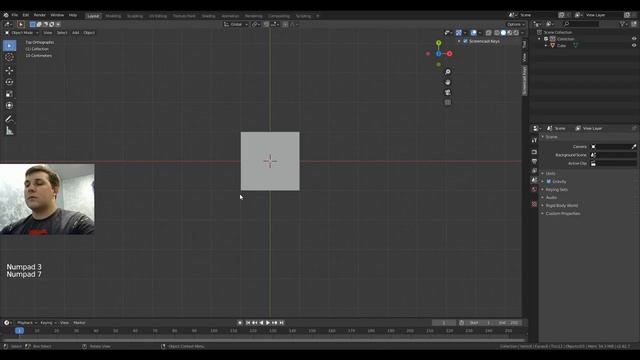
Task: Click Camera field eyedropper icon
Action: click(634, 147)
